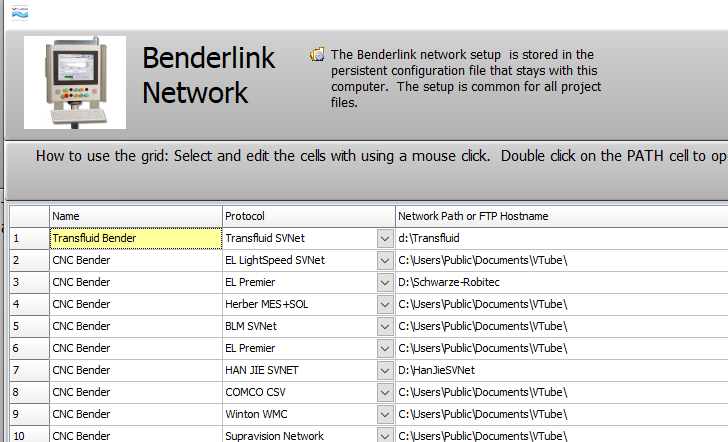
Task: Select the row 3 number header
Action: pyautogui.click(x=30, y=282)
